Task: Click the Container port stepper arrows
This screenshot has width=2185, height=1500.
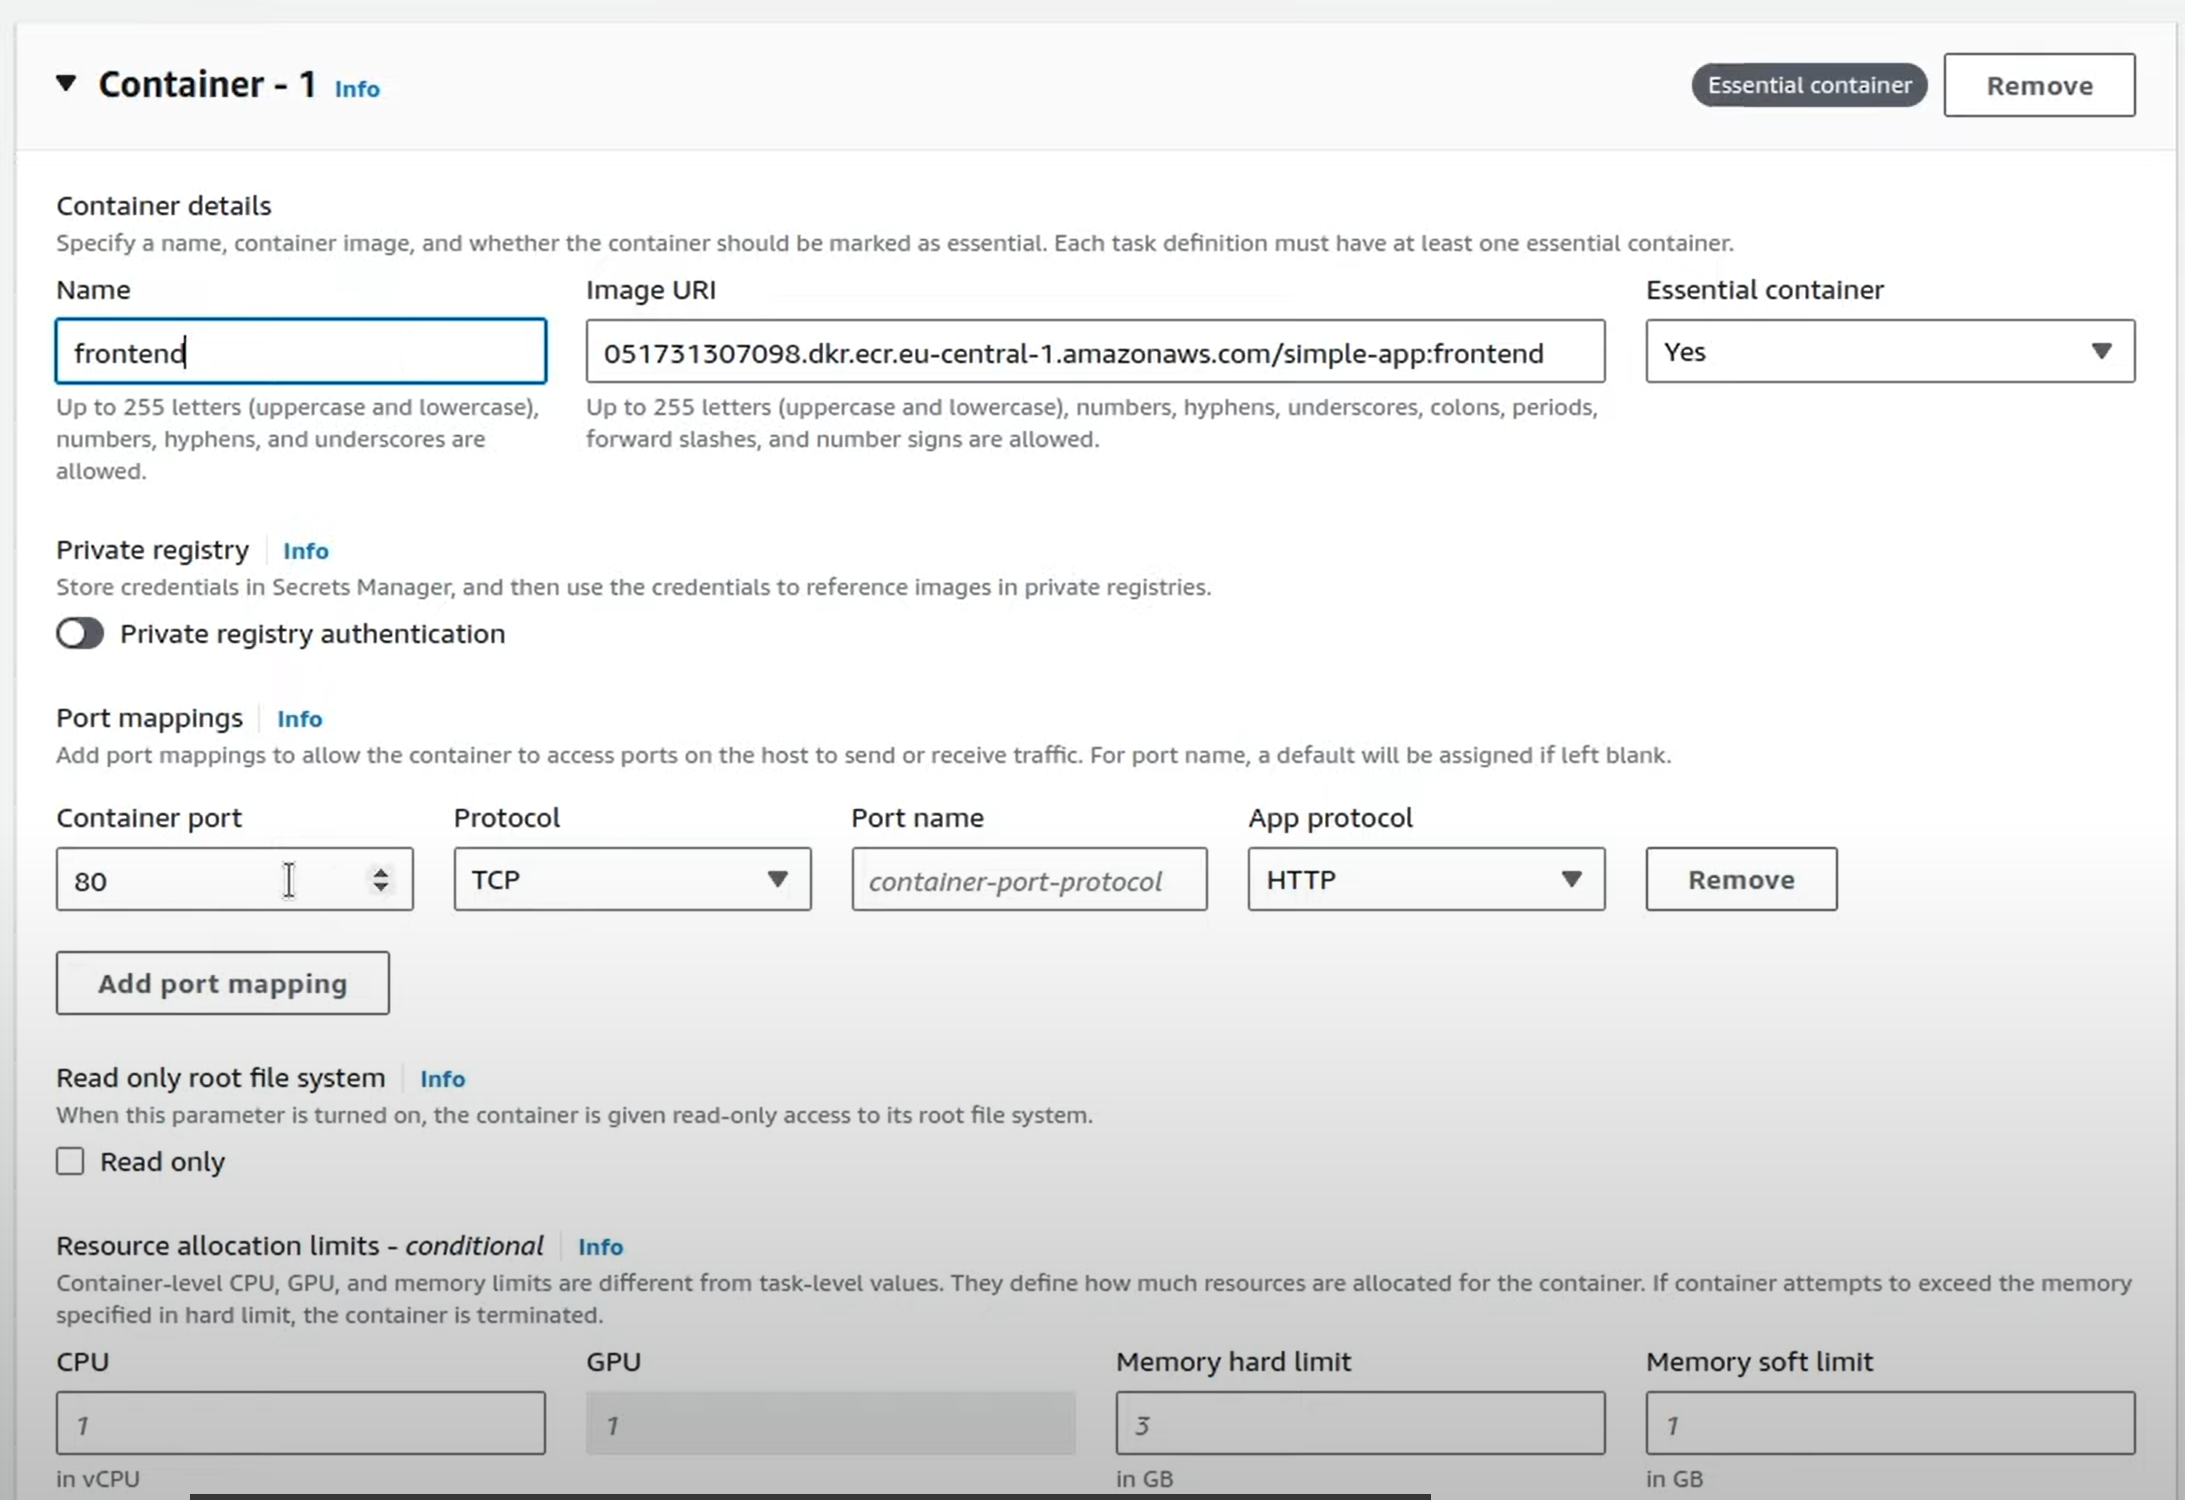Action: [x=380, y=880]
